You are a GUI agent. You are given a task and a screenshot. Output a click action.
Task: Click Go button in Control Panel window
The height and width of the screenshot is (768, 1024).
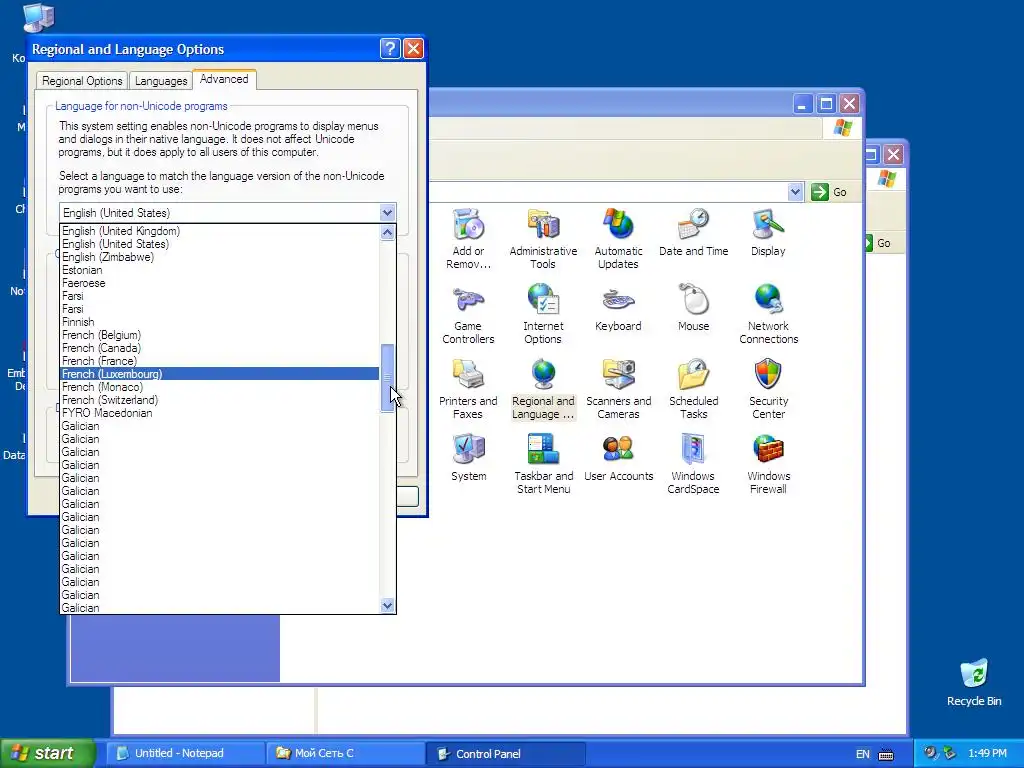pos(829,192)
